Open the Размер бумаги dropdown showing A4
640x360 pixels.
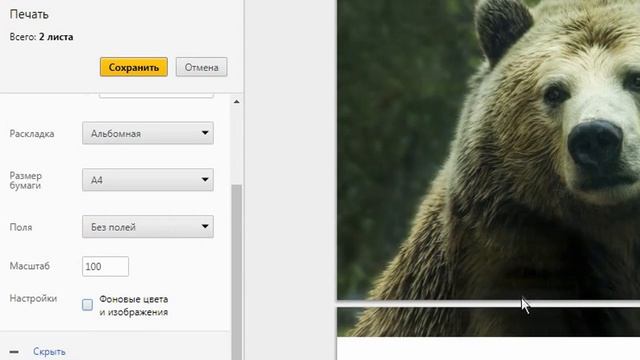(148, 180)
